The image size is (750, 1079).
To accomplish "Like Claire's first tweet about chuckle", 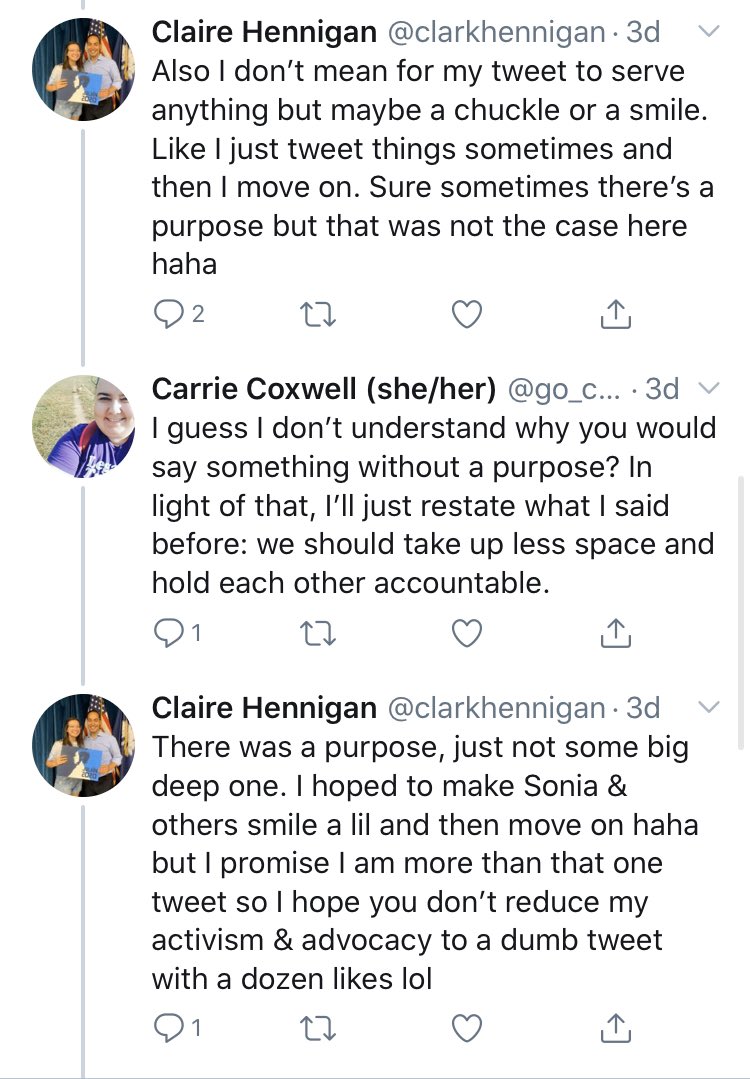I will [x=467, y=314].
